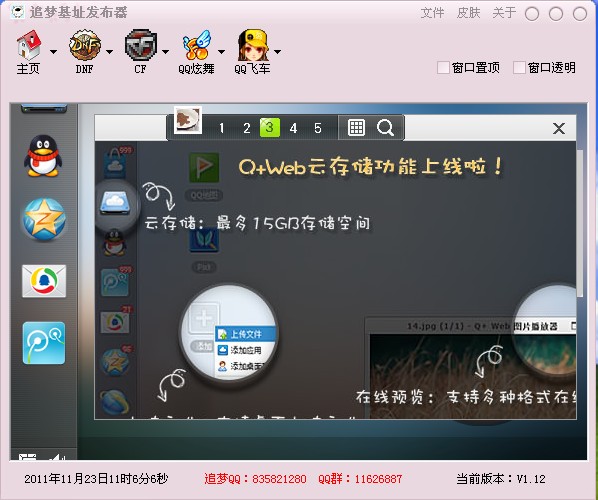Click the green flag QQ app icon
This screenshot has height=500, width=598.
tap(204, 167)
